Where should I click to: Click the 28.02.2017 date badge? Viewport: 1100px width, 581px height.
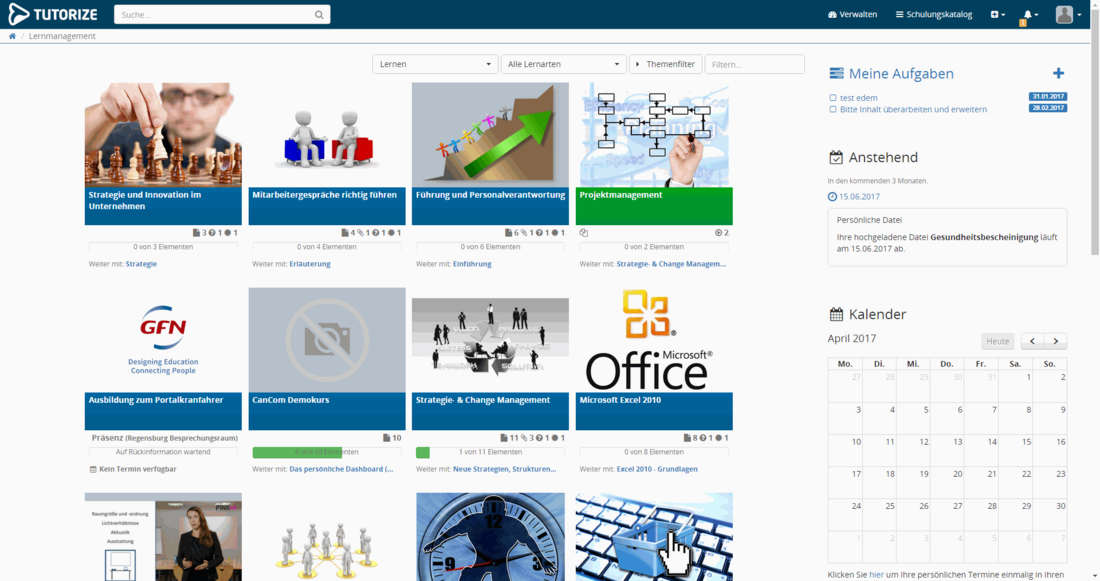(x=1048, y=108)
